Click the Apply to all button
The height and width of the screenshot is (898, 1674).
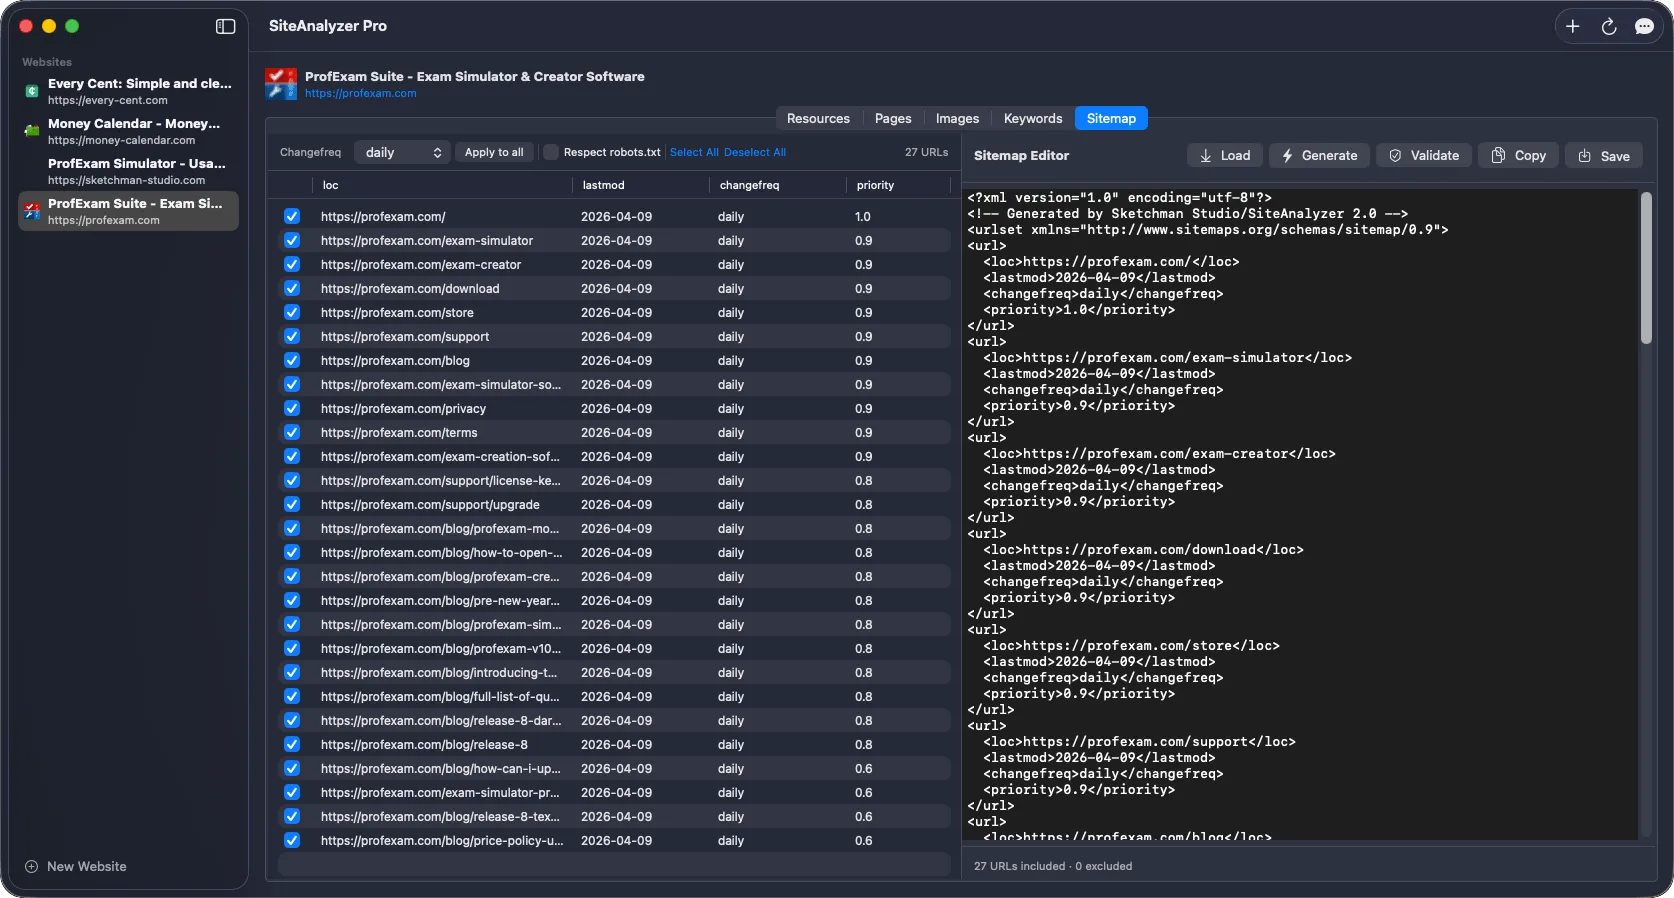coord(494,152)
